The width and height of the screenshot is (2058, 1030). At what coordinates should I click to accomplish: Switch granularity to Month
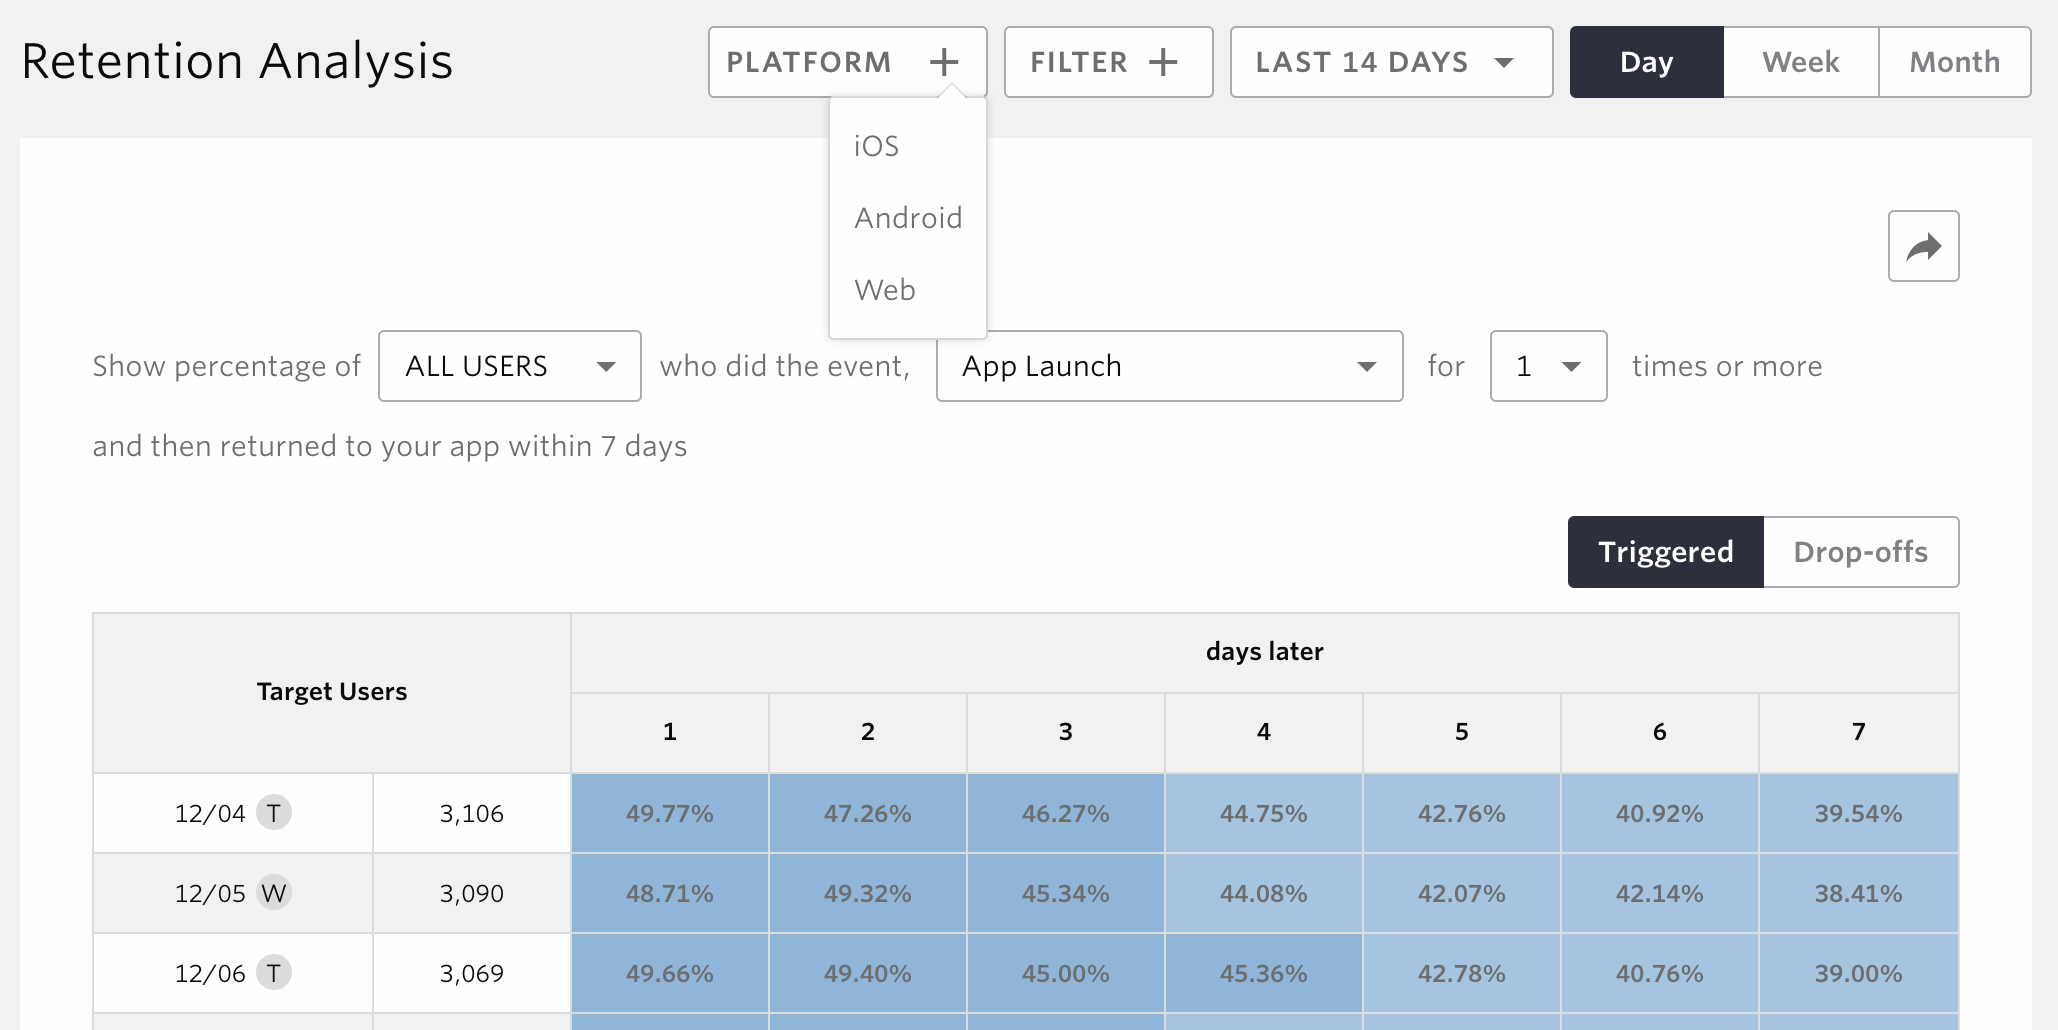coord(1955,62)
